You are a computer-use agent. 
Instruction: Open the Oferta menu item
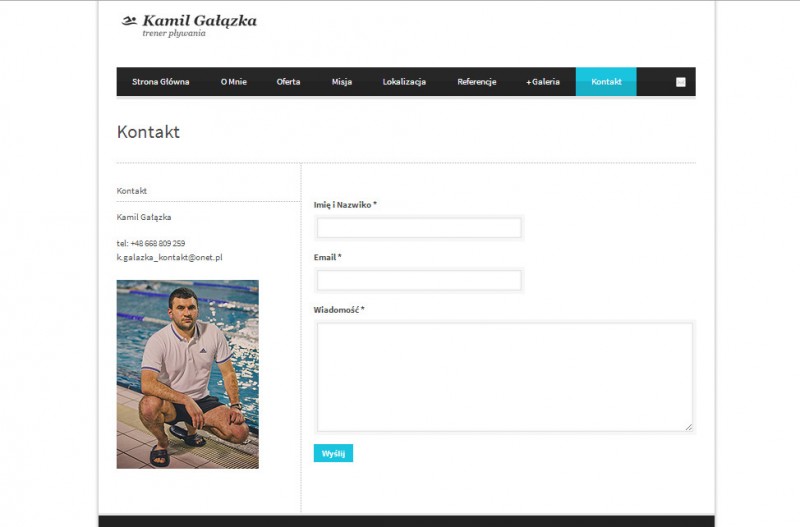tap(288, 82)
